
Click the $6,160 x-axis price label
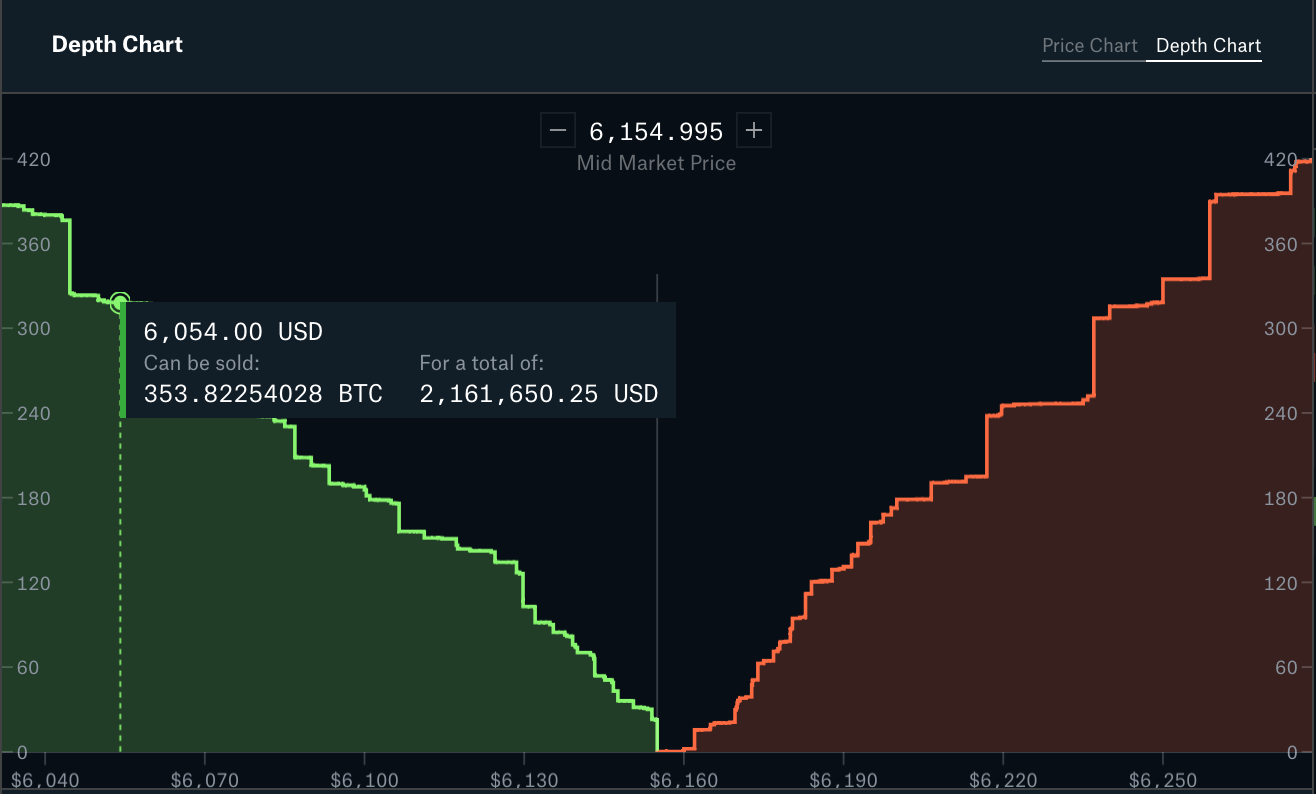pyautogui.click(x=683, y=779)
